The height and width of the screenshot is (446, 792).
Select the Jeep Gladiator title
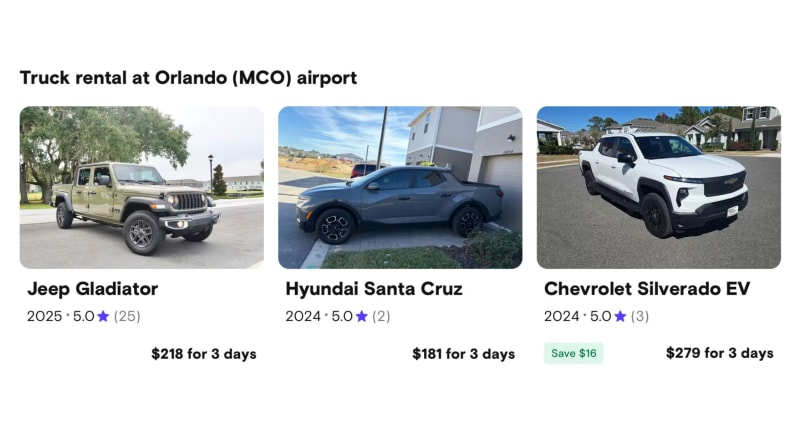coord(92,289)
